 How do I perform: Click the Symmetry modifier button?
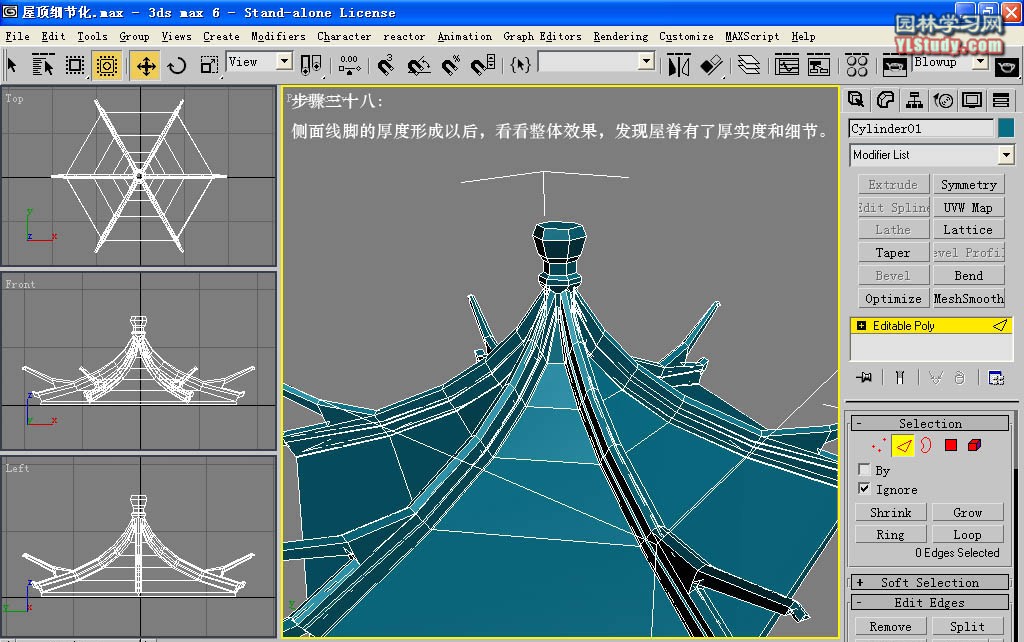(968, 185)
